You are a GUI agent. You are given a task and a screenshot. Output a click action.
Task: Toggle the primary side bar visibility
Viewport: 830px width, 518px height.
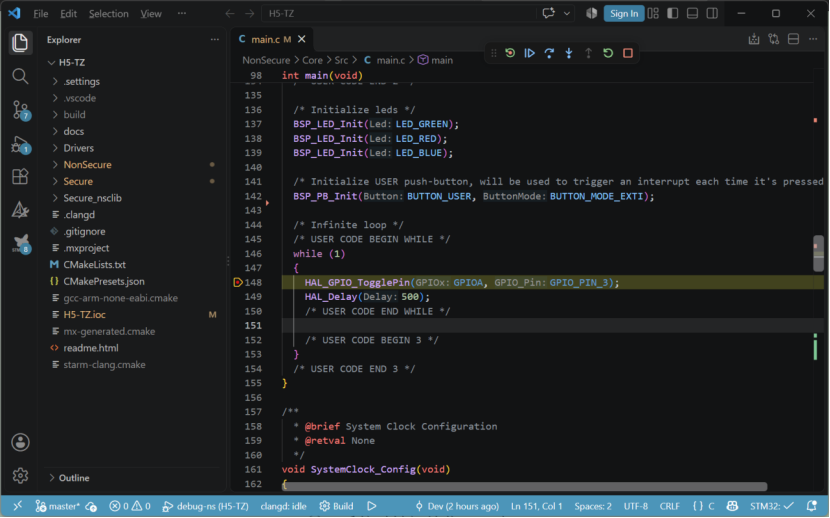(673, 13)
